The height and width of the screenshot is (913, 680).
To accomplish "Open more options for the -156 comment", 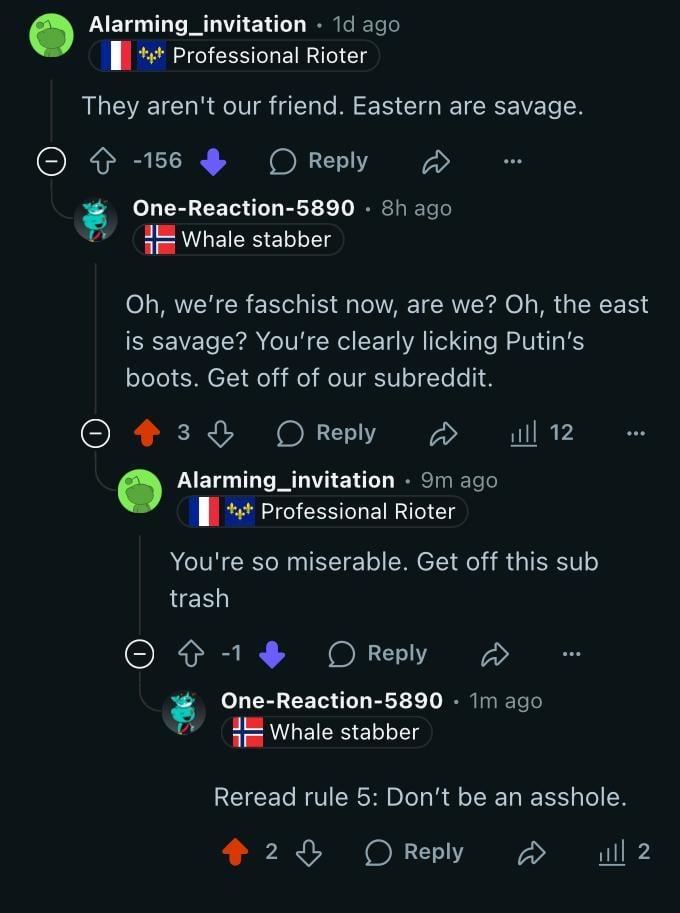I will click(x=513, y=161).
